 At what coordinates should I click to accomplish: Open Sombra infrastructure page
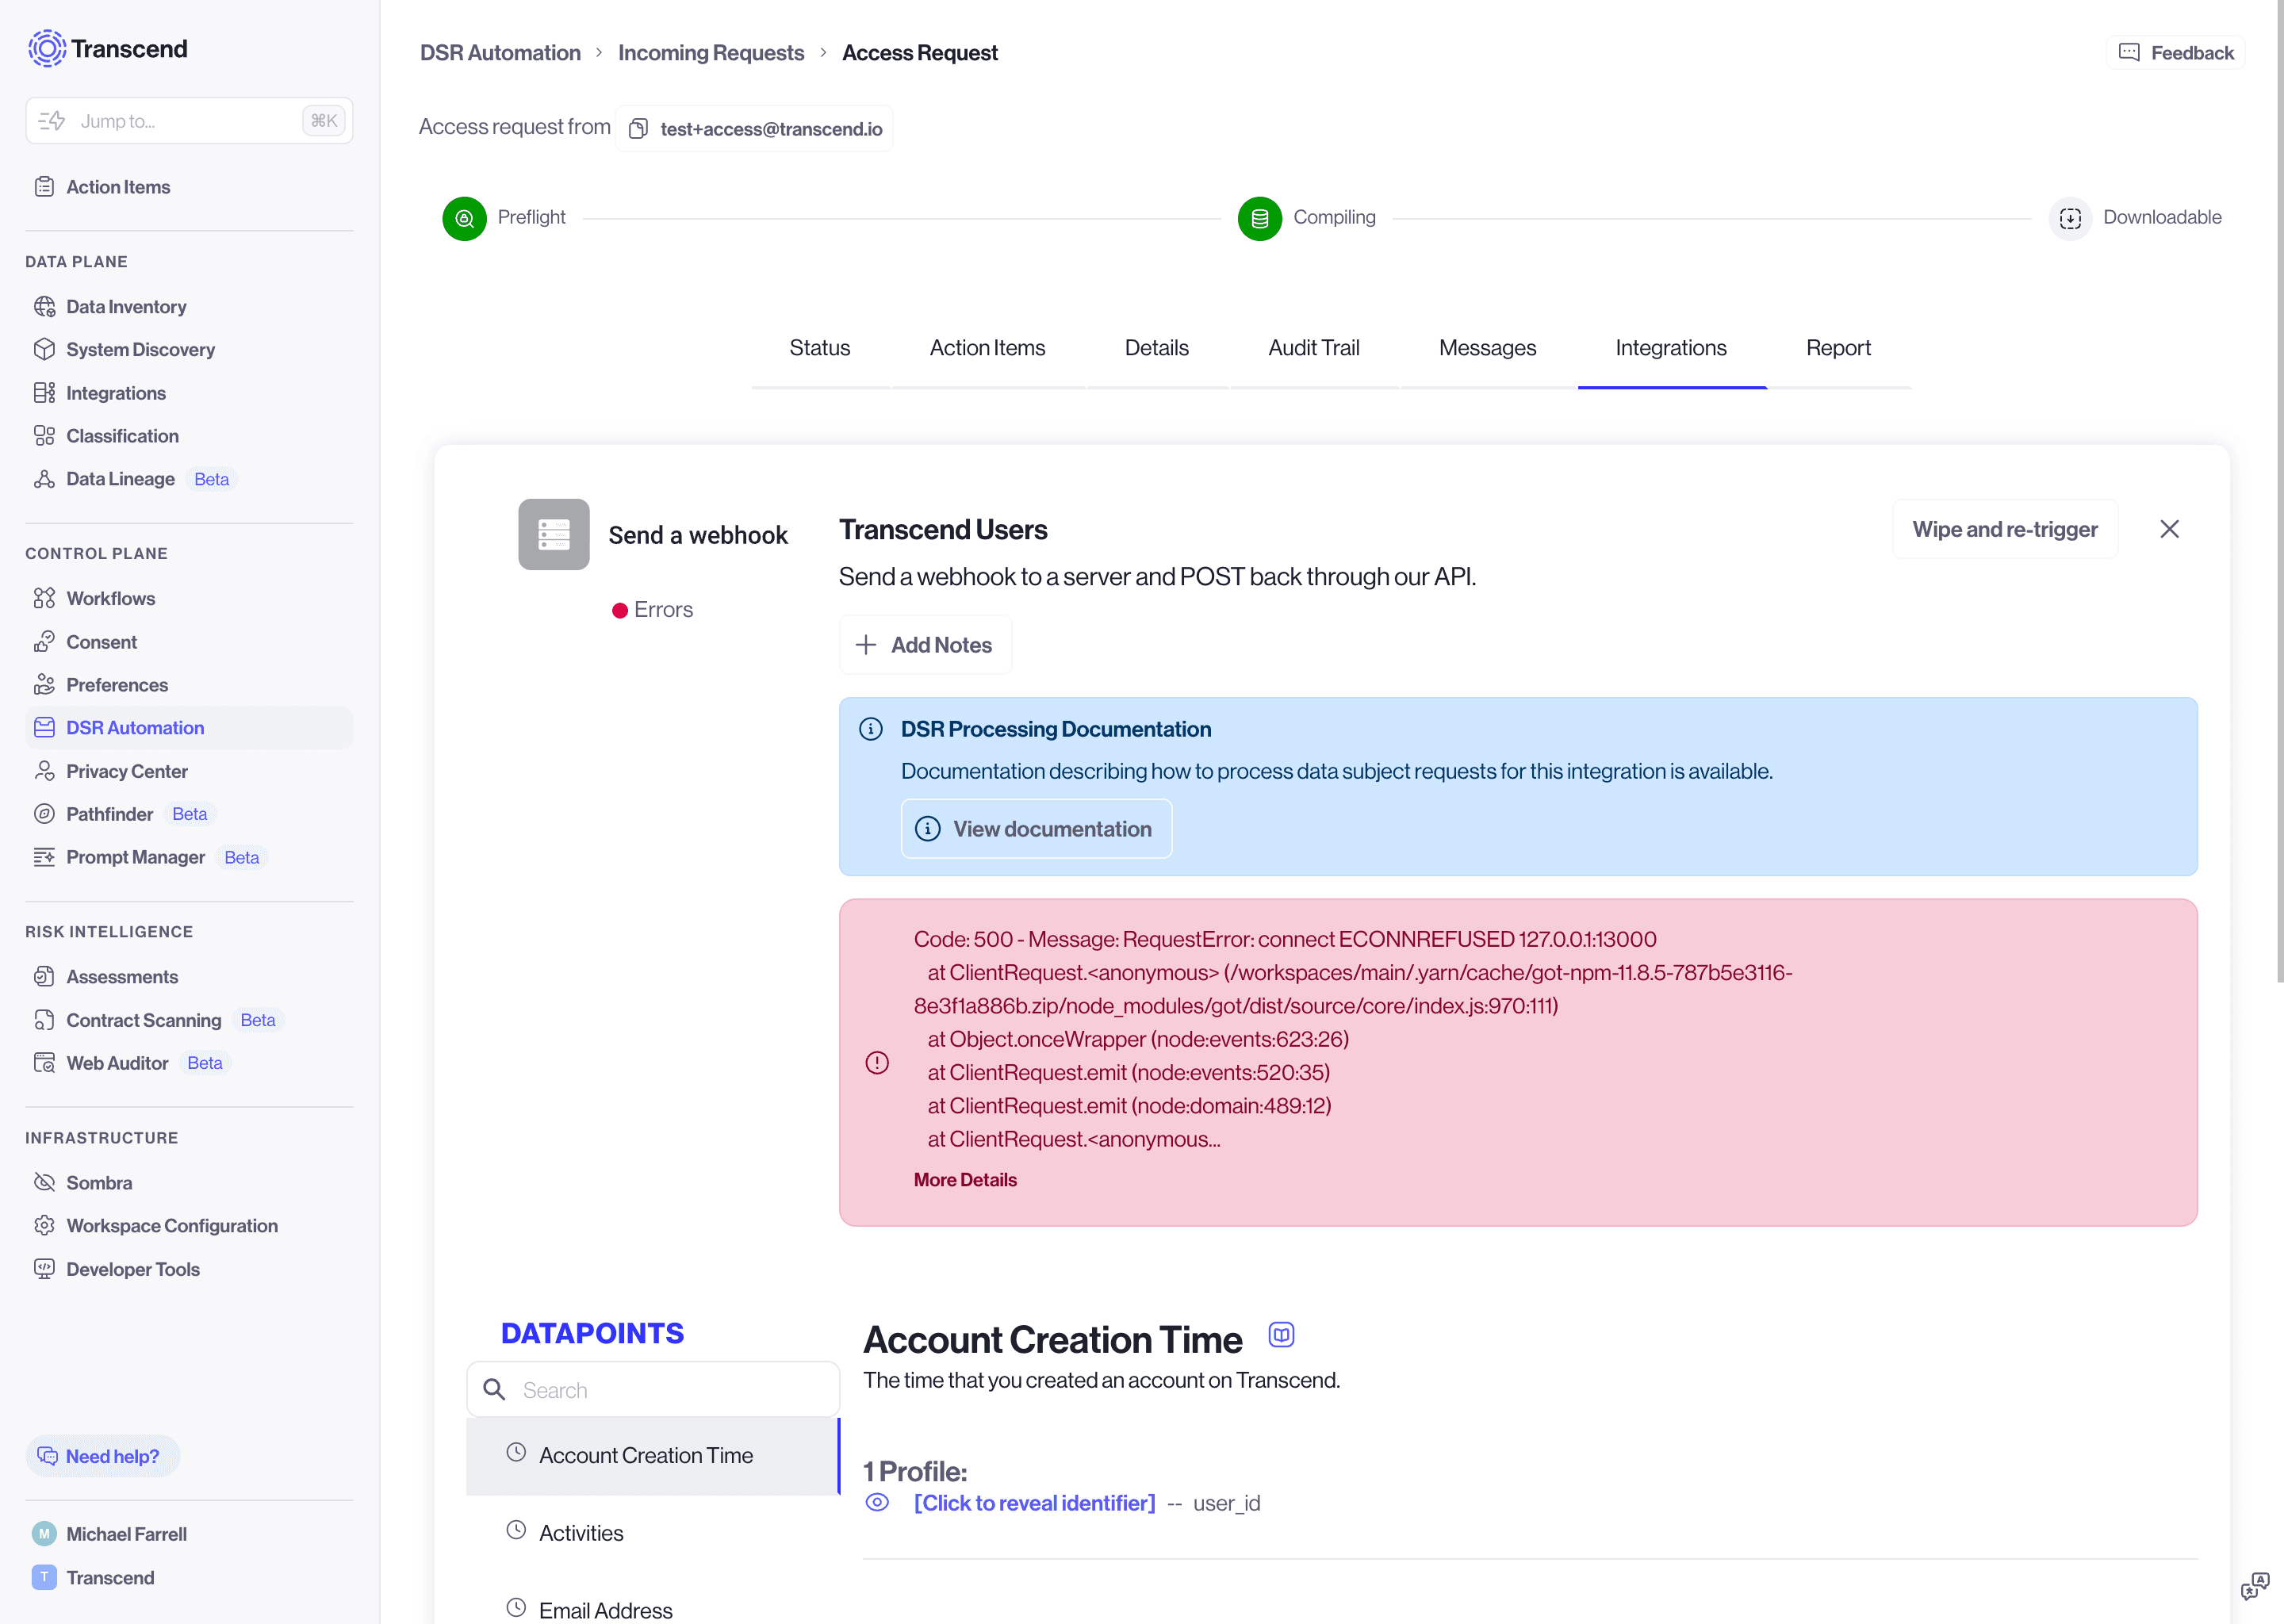point(99,1183)
